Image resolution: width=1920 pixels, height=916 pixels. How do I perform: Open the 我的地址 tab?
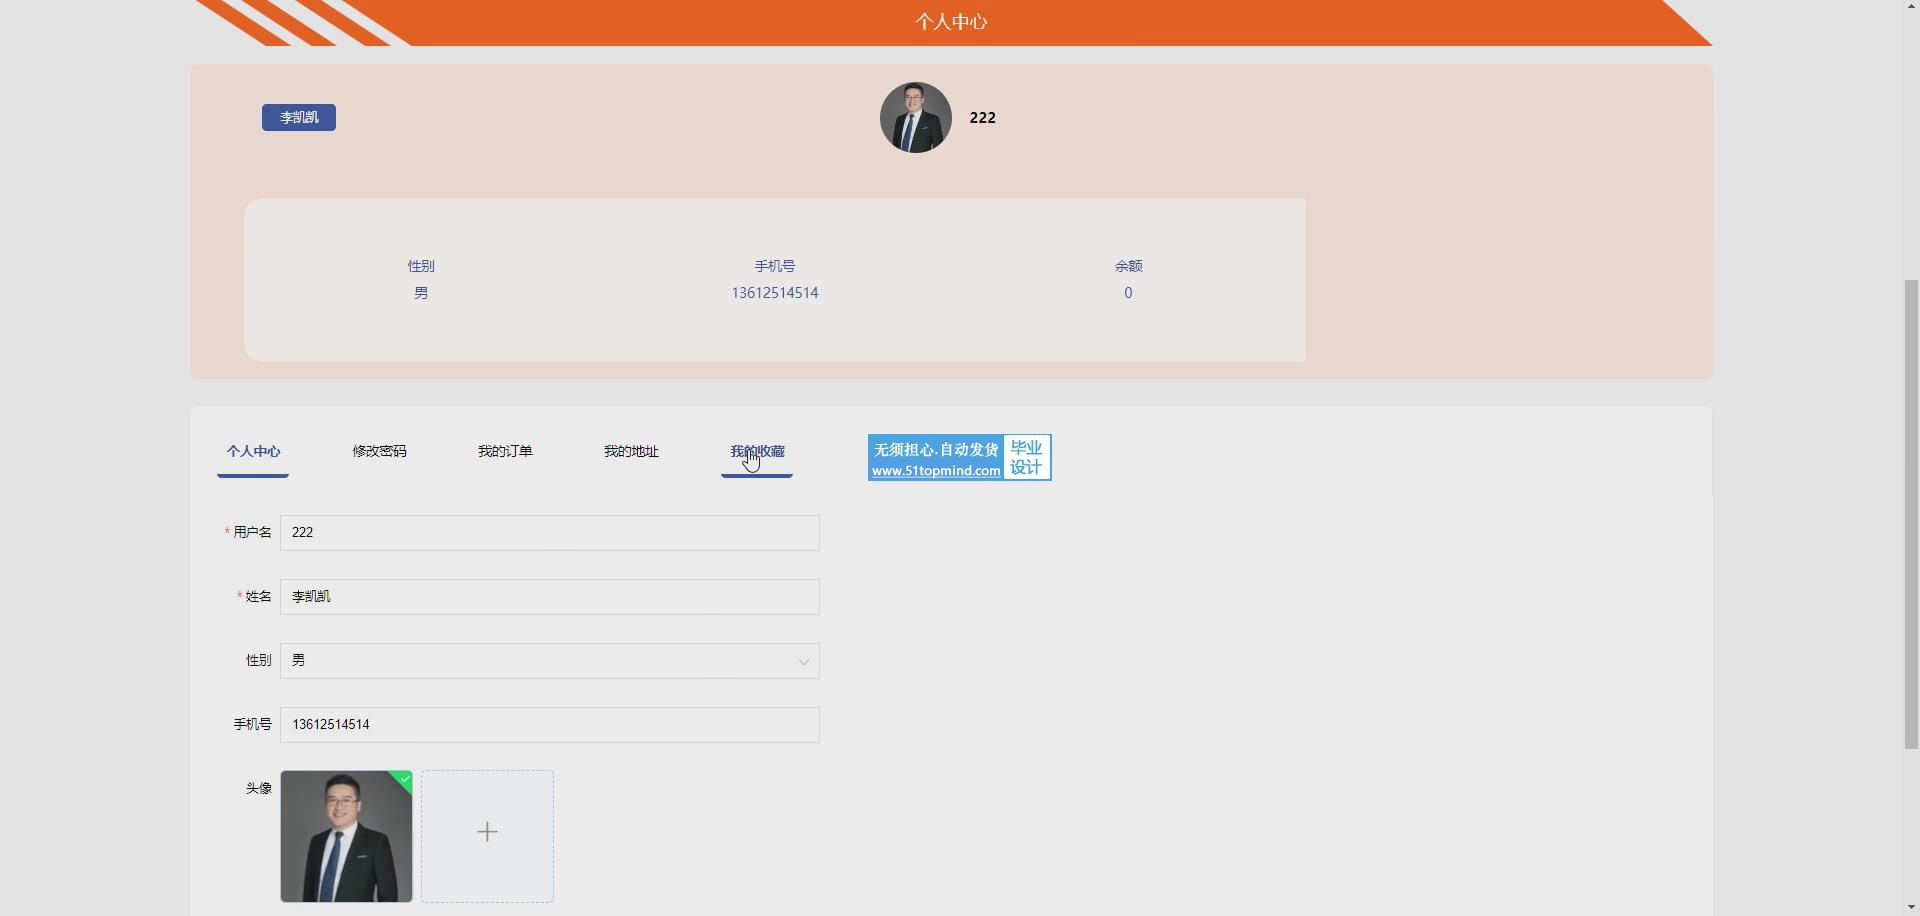tap(631, 452)
